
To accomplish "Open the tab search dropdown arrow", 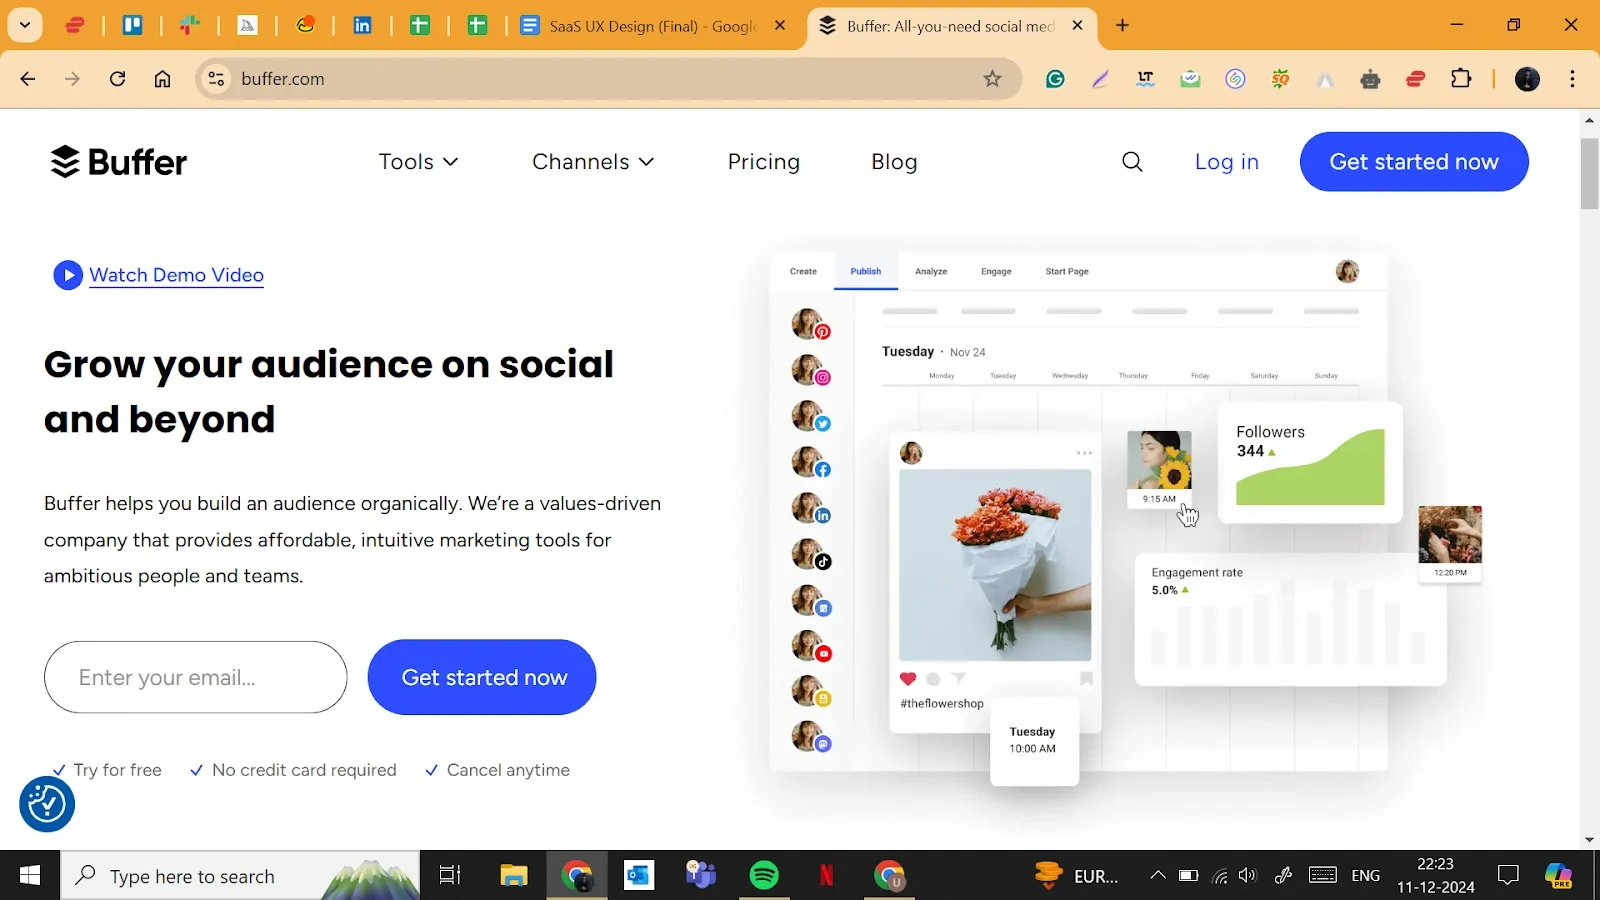I will 24,25.
